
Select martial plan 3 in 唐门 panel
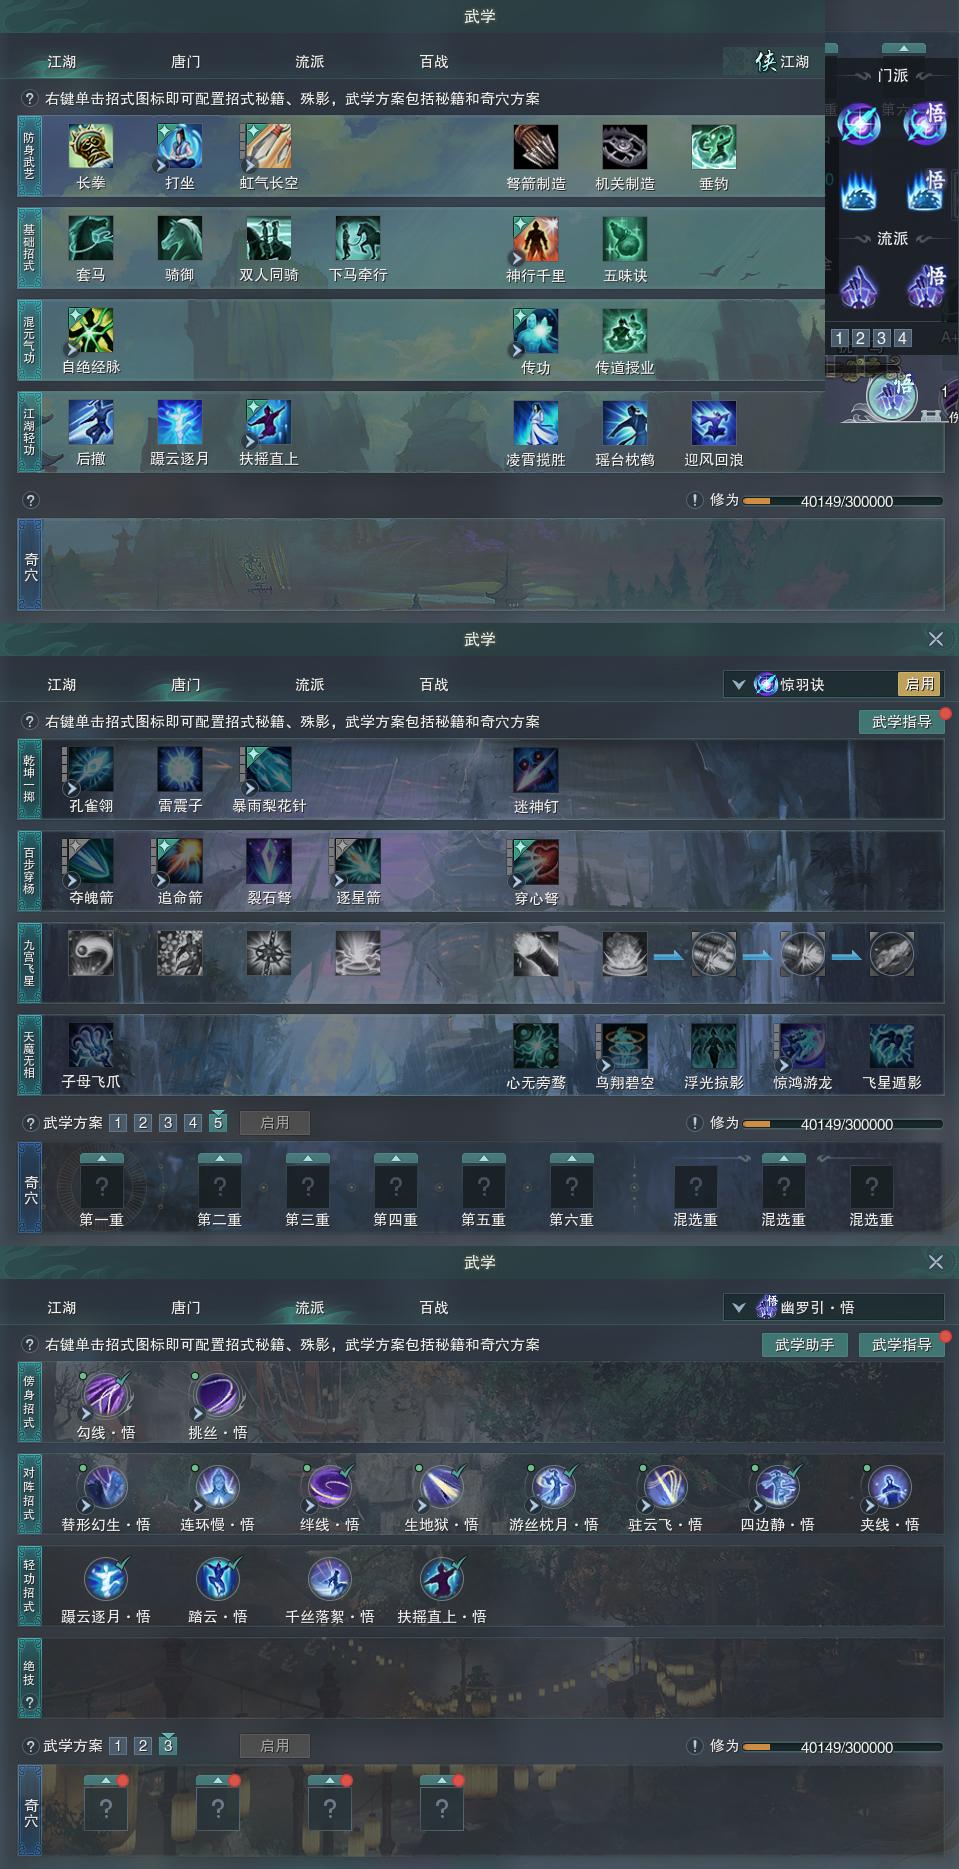[168, 1122]
